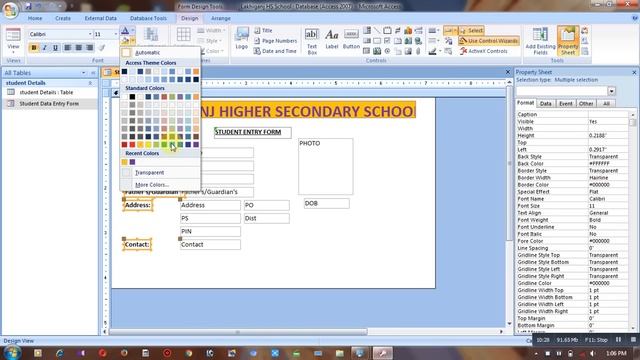The width and height of the screenshot is (640, 360).
Task: Switch to the Data property tab
Action: pos(545,104)
